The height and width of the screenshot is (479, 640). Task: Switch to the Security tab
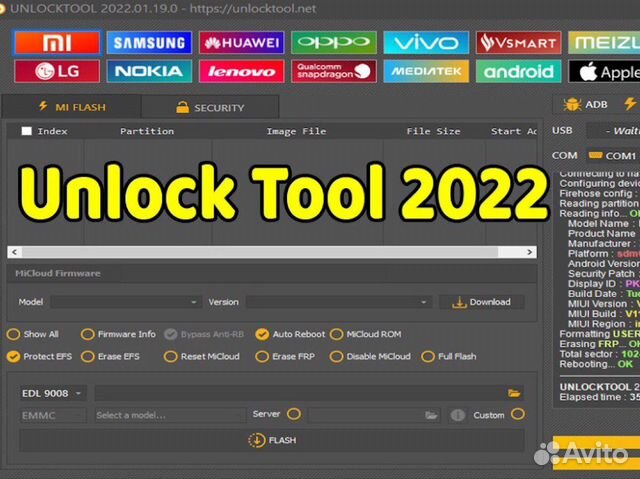pos(210,108)
